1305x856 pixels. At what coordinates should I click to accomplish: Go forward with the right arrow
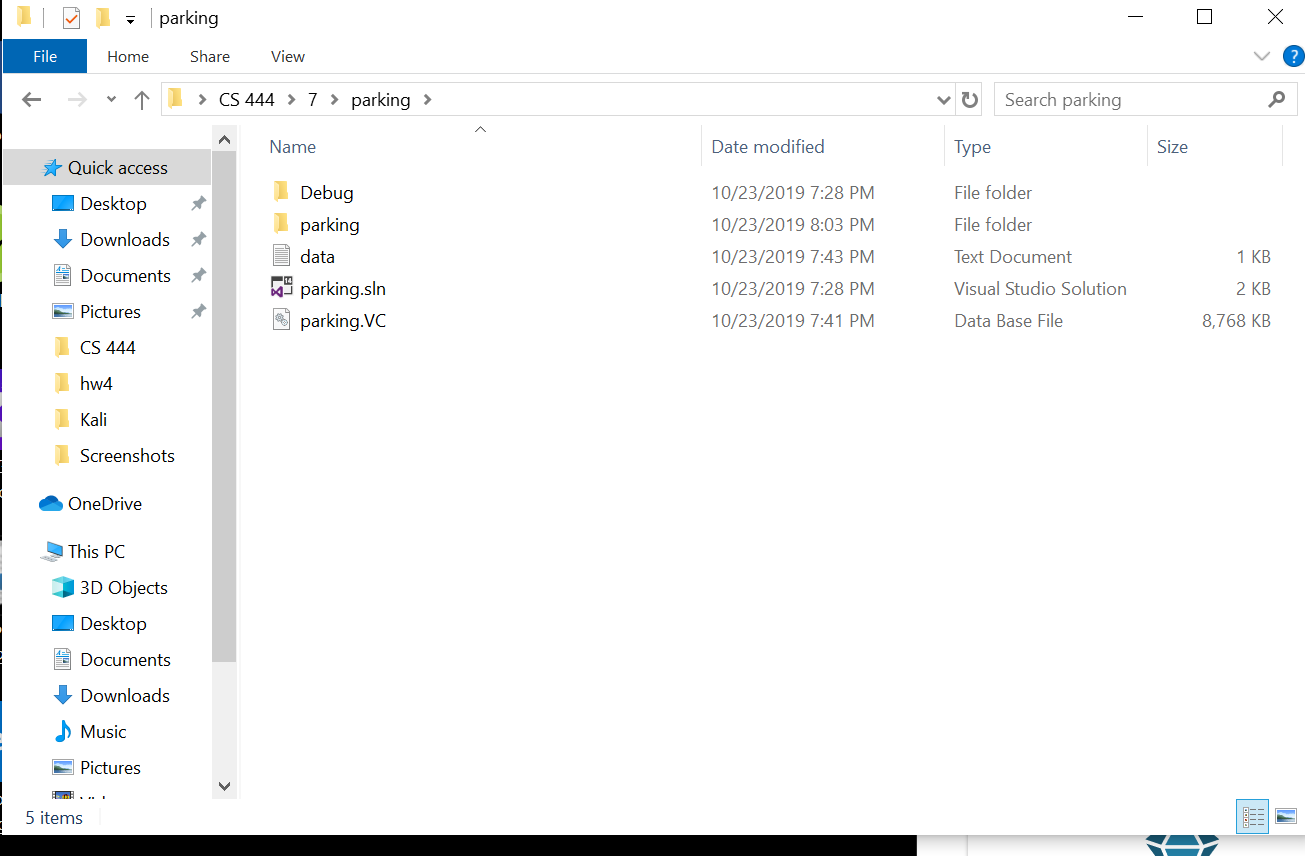(x=76, y=99)
